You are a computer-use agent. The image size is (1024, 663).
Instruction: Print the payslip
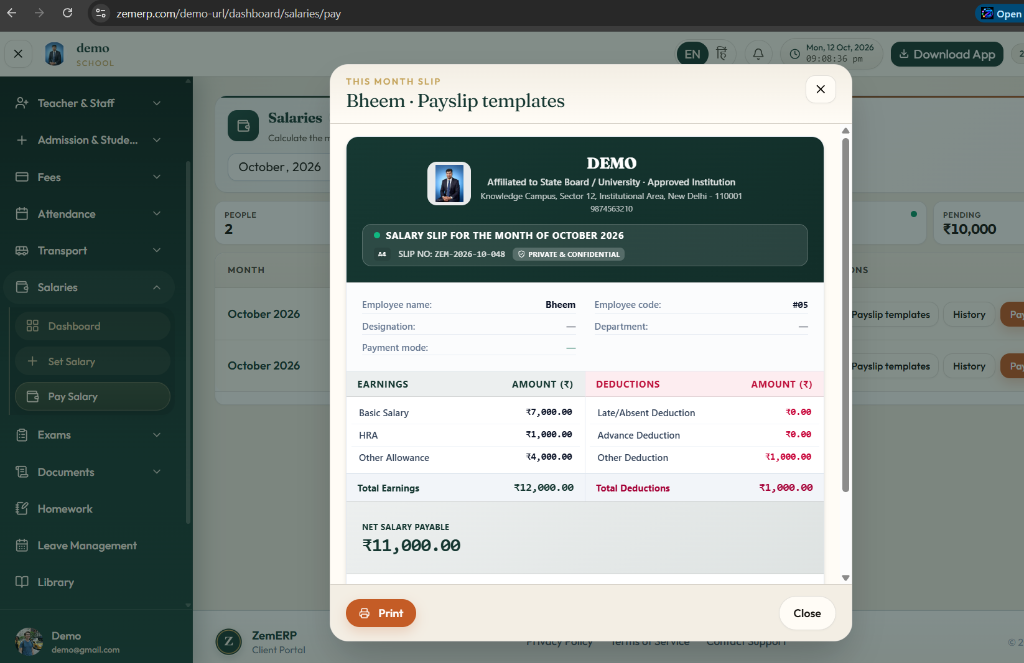381,613
